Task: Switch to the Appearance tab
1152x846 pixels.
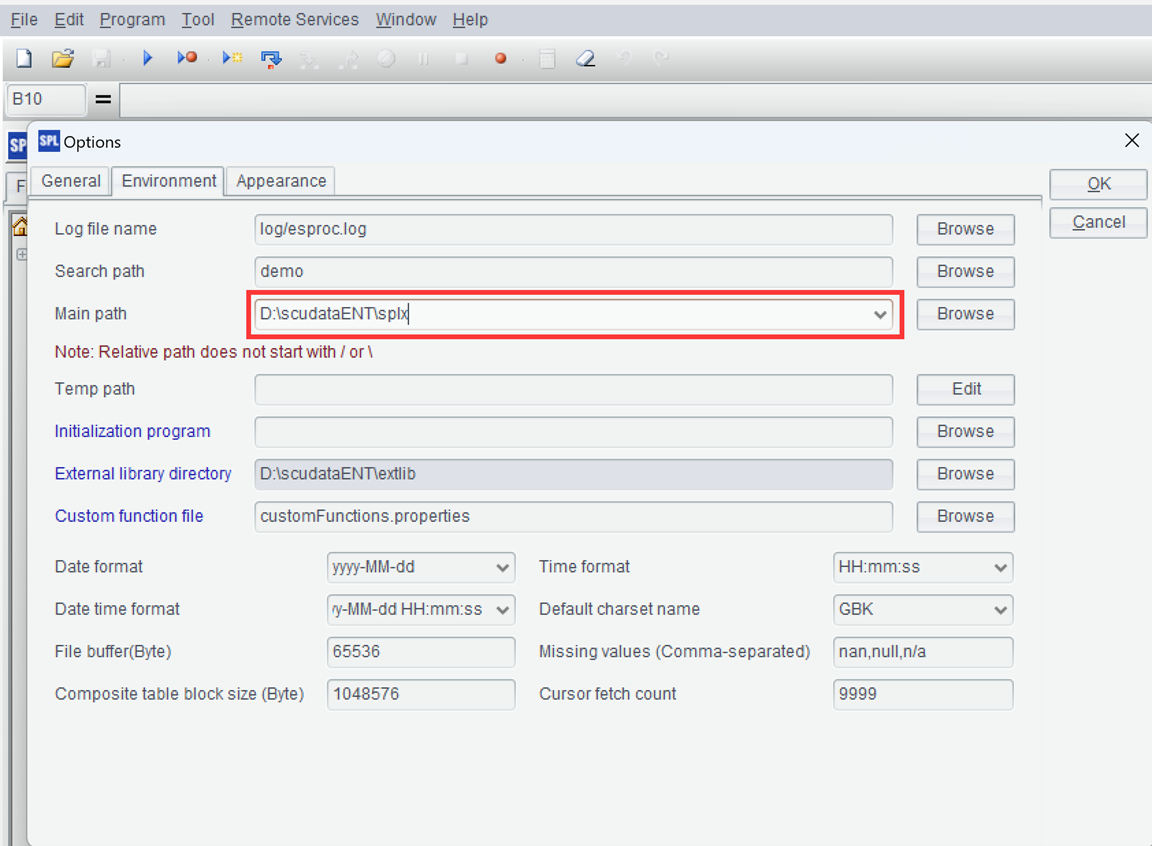Action: click(281, 181)
